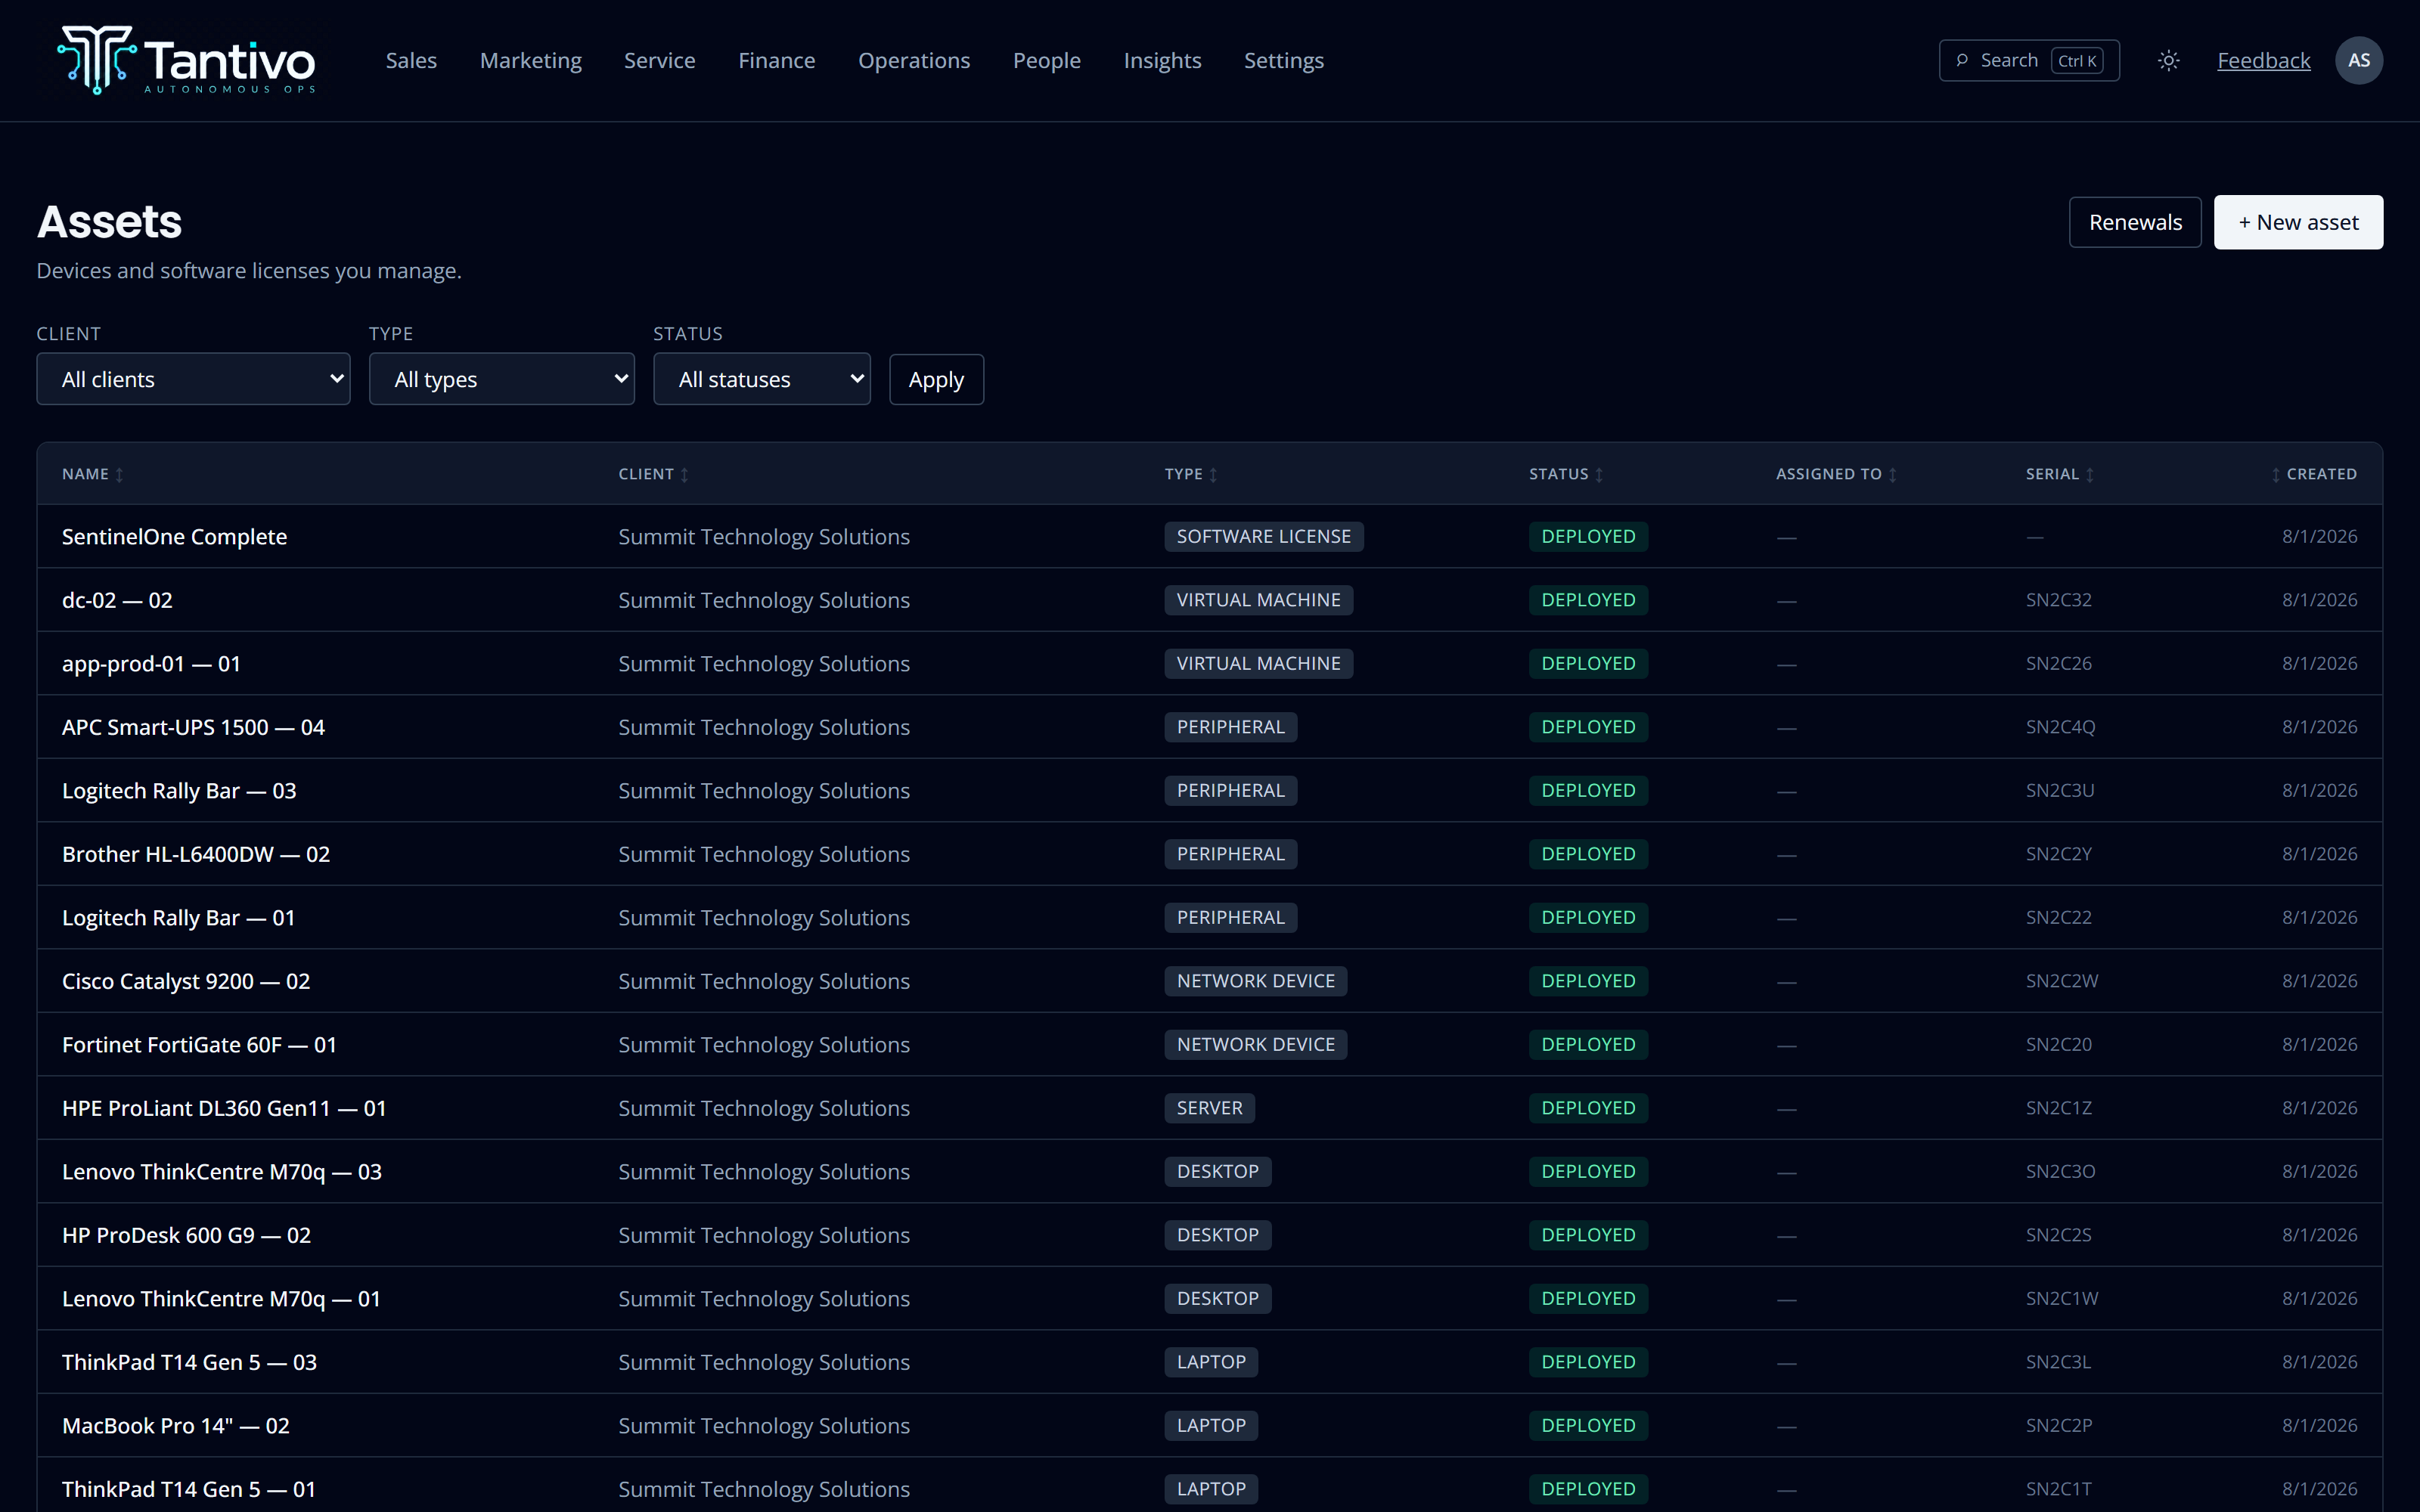Open HPE ProLiant DL360 Gen11 — 01 asset
This screenshot has height=1512, width=2420.
click(224, 1108)
